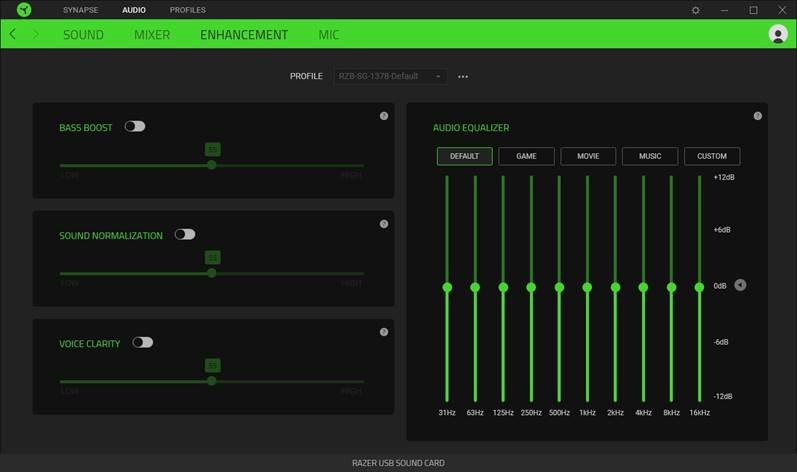Click the 1kHz equalizer slider handle
Screen dimensions: 797x472
587,288
